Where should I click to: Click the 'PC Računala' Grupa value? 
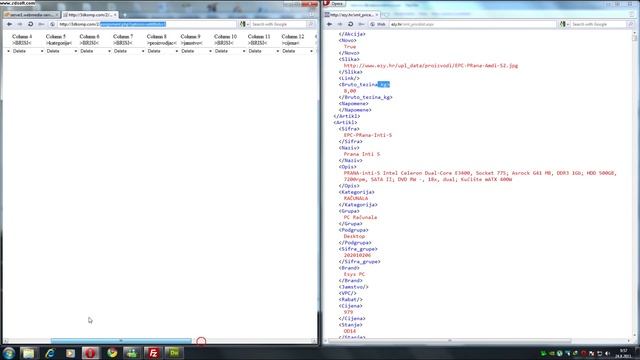pos(360,217)
